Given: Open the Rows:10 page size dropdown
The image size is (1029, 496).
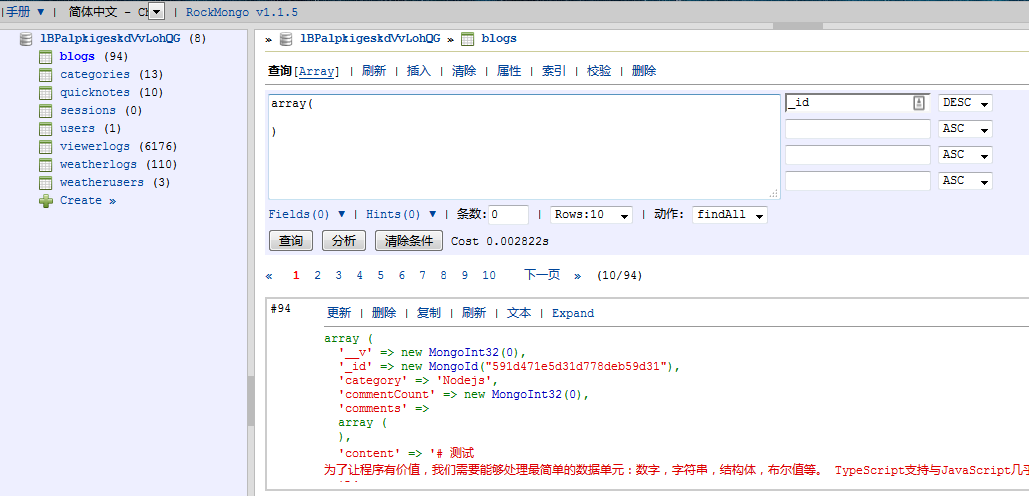Looking at the screenshot, I should pos(592,215).
